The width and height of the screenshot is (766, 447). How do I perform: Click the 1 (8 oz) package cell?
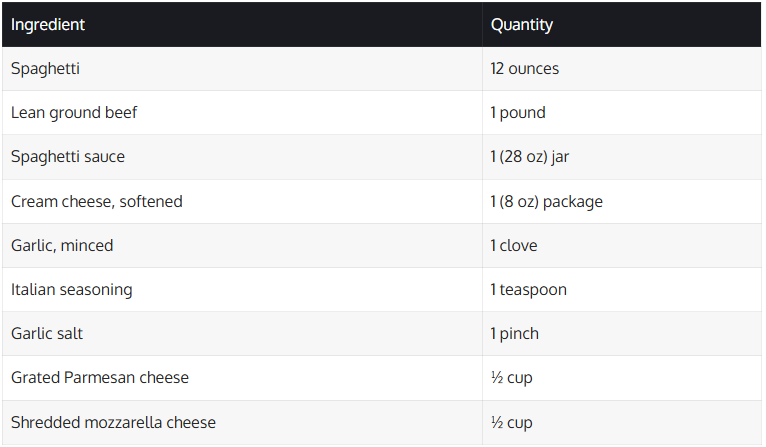click(x=547, y=201)
